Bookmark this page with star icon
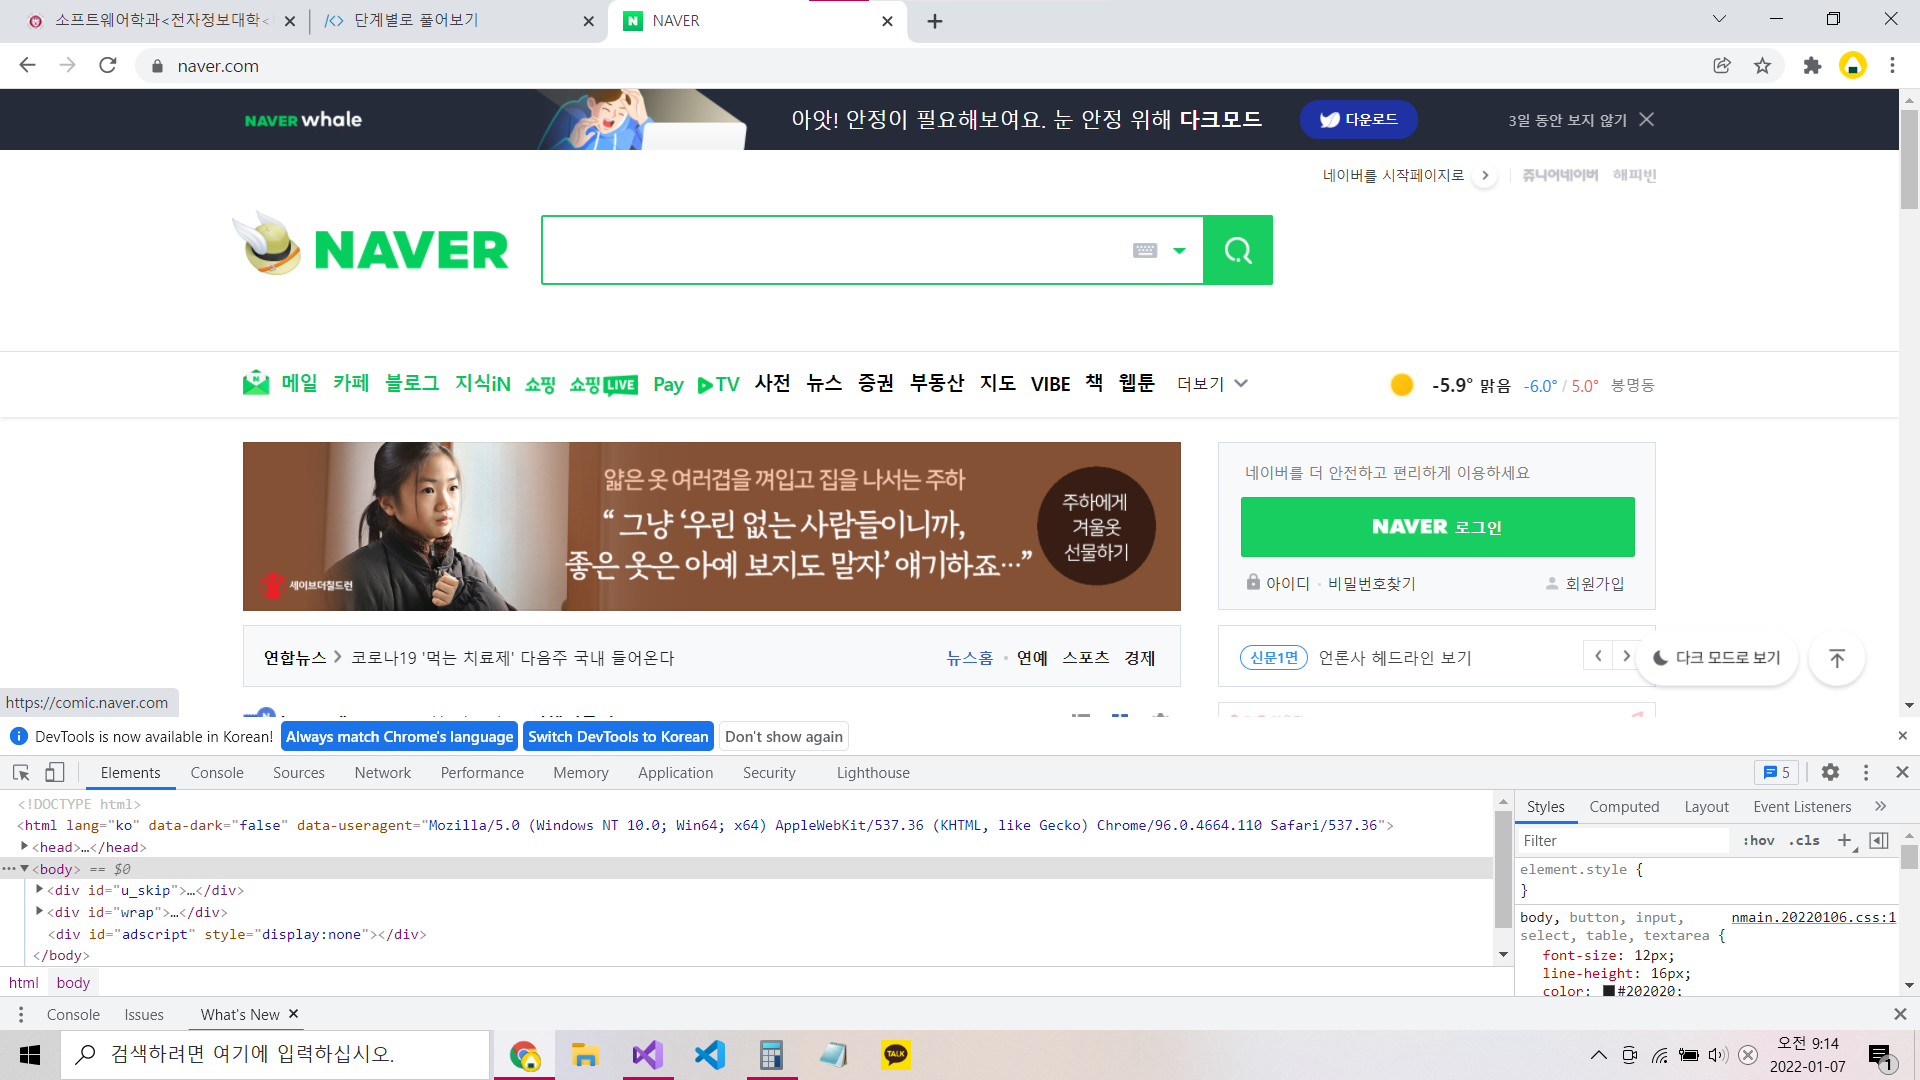 1762,66
